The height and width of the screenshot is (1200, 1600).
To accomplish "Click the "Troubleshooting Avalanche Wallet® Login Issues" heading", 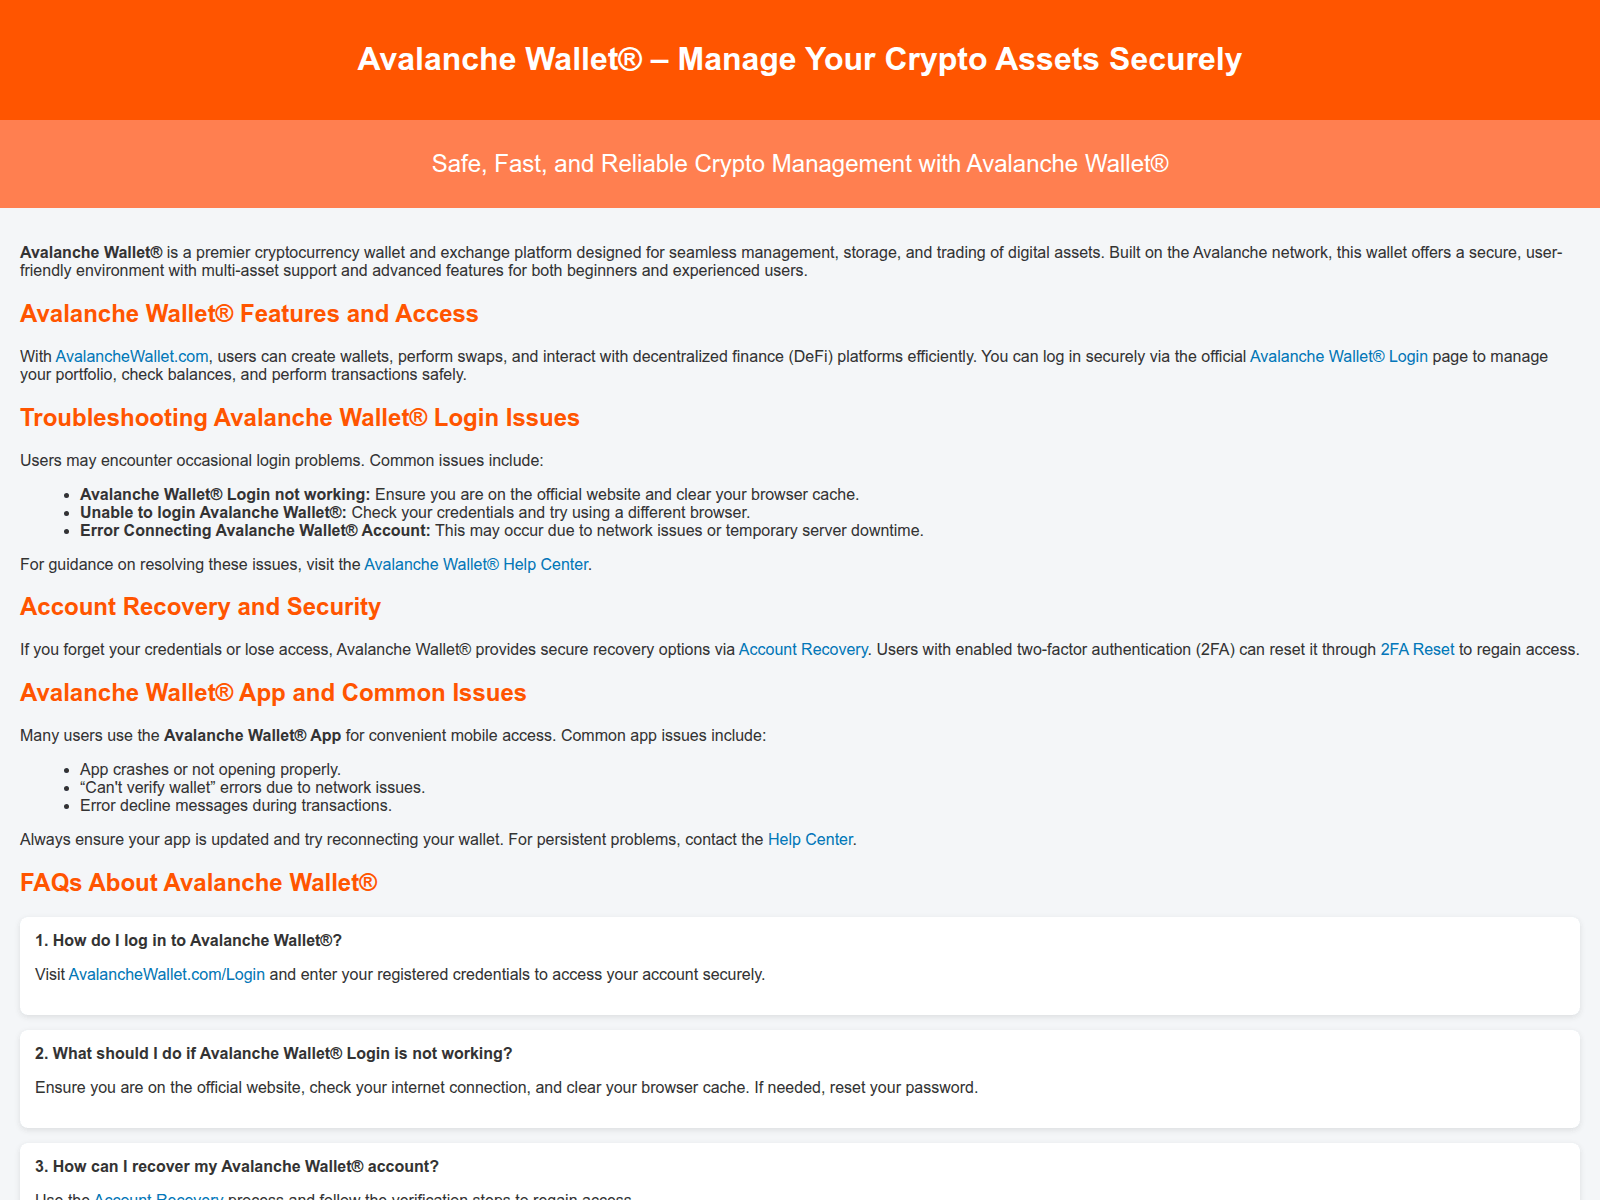I will click(x=299, y=418).
